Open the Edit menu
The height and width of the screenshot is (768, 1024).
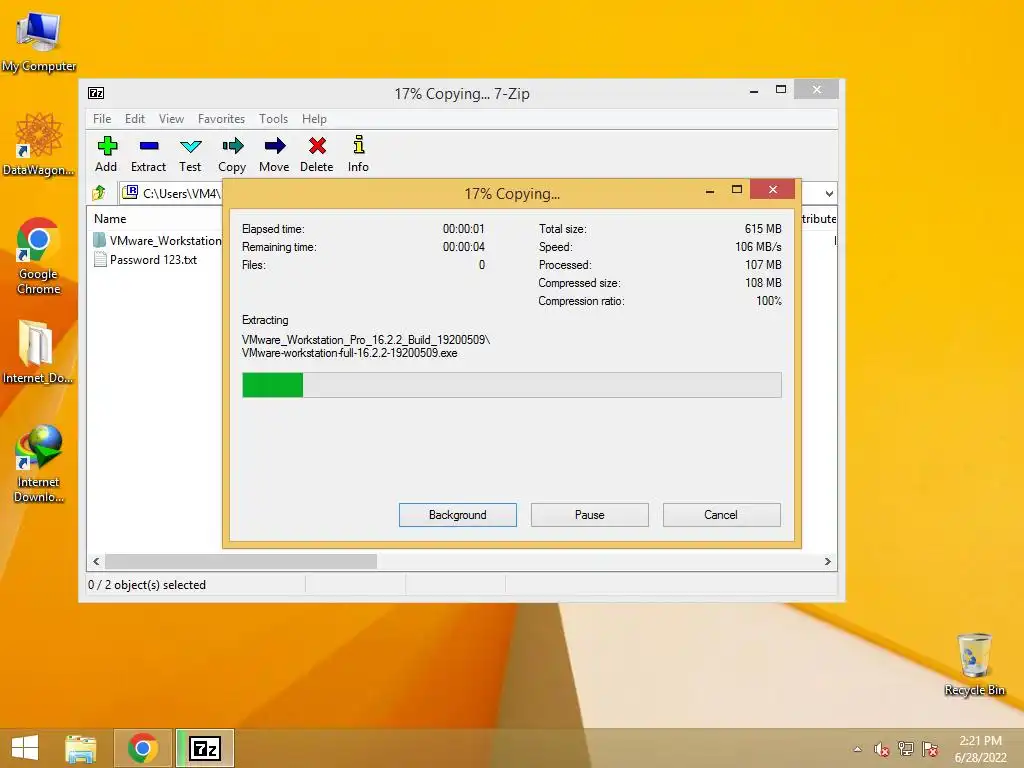click(x=135, y=119)
